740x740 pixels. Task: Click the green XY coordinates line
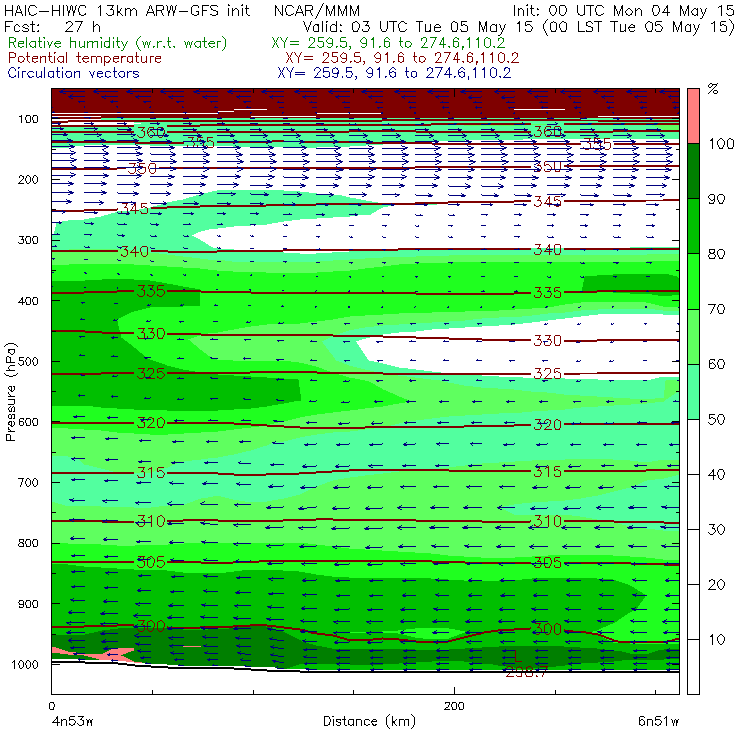388,43
